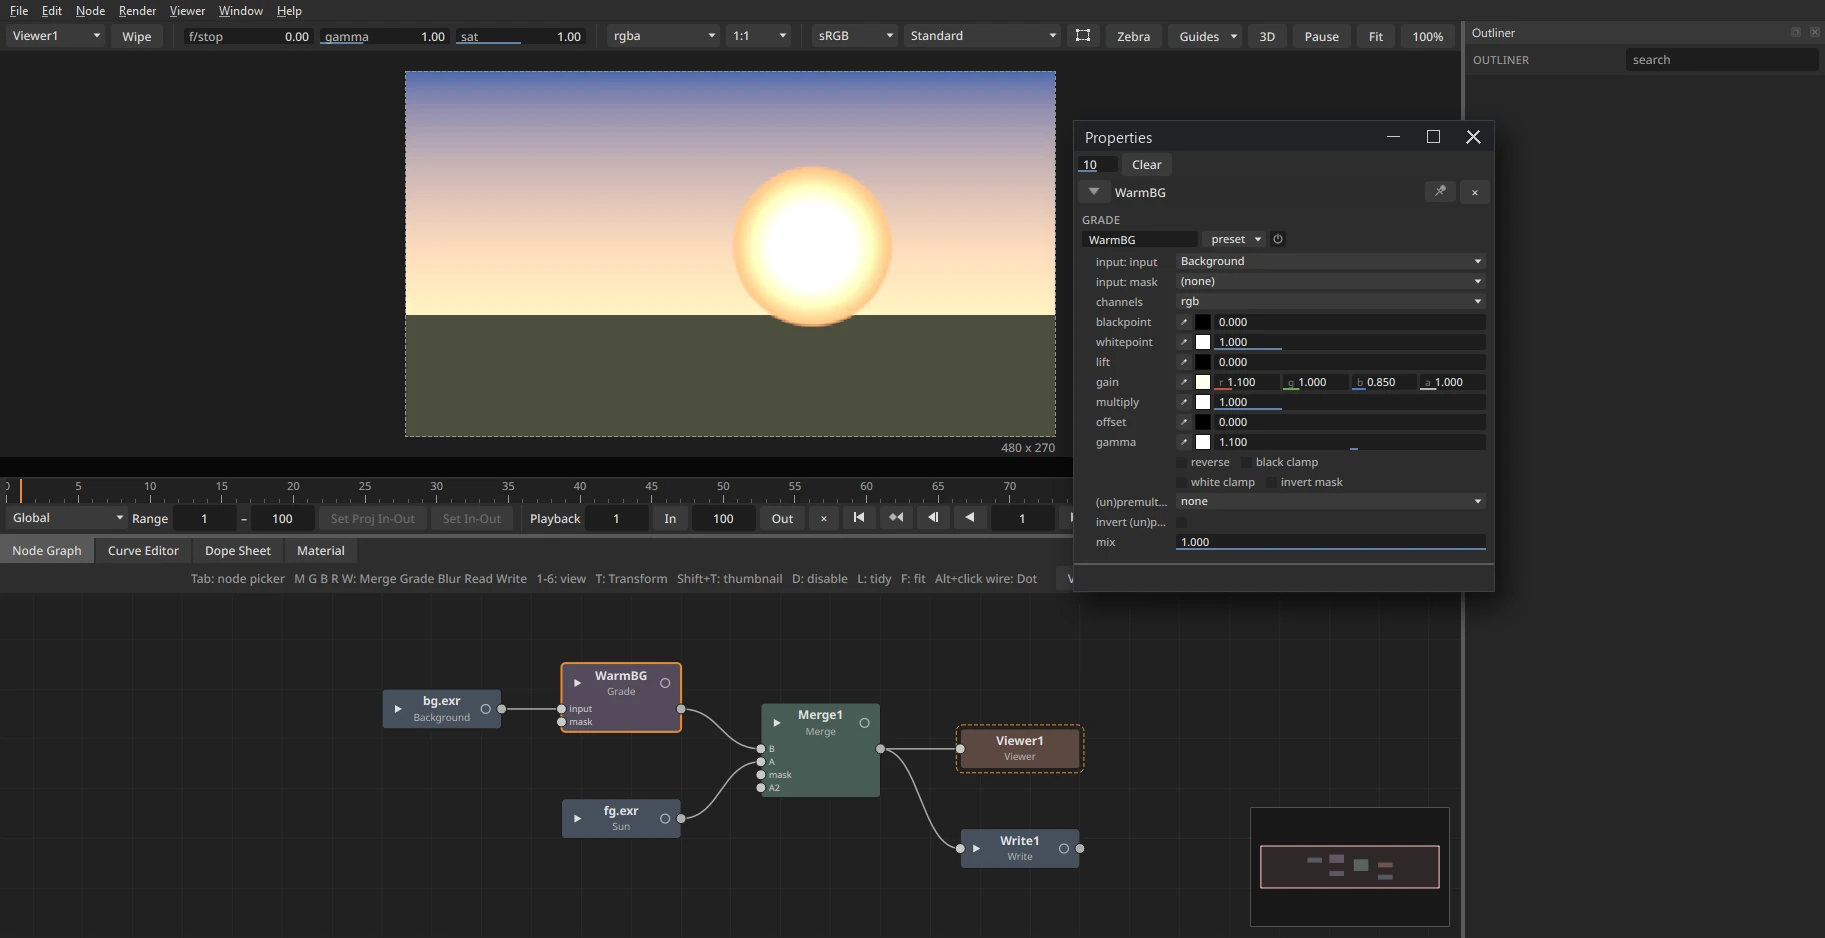Click the Clear button in Properties
This screenshot has height=938, width=1825.
(x=1147, y=165)
